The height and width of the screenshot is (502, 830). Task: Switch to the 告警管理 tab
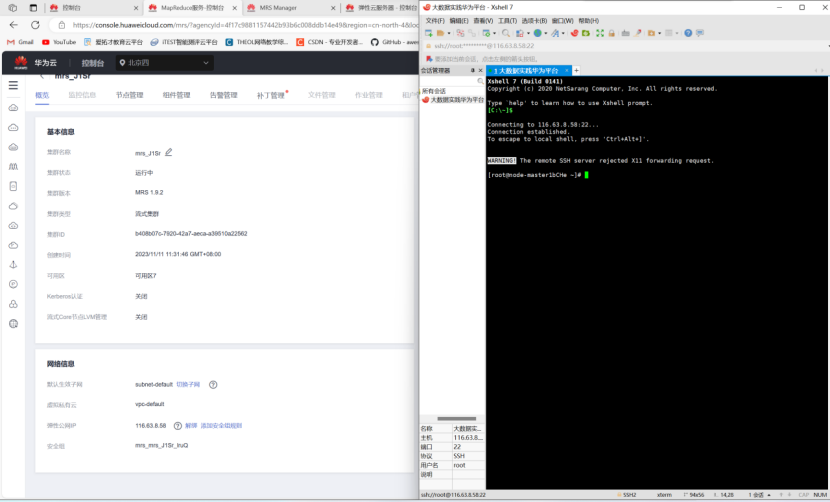tap(223, 95)
